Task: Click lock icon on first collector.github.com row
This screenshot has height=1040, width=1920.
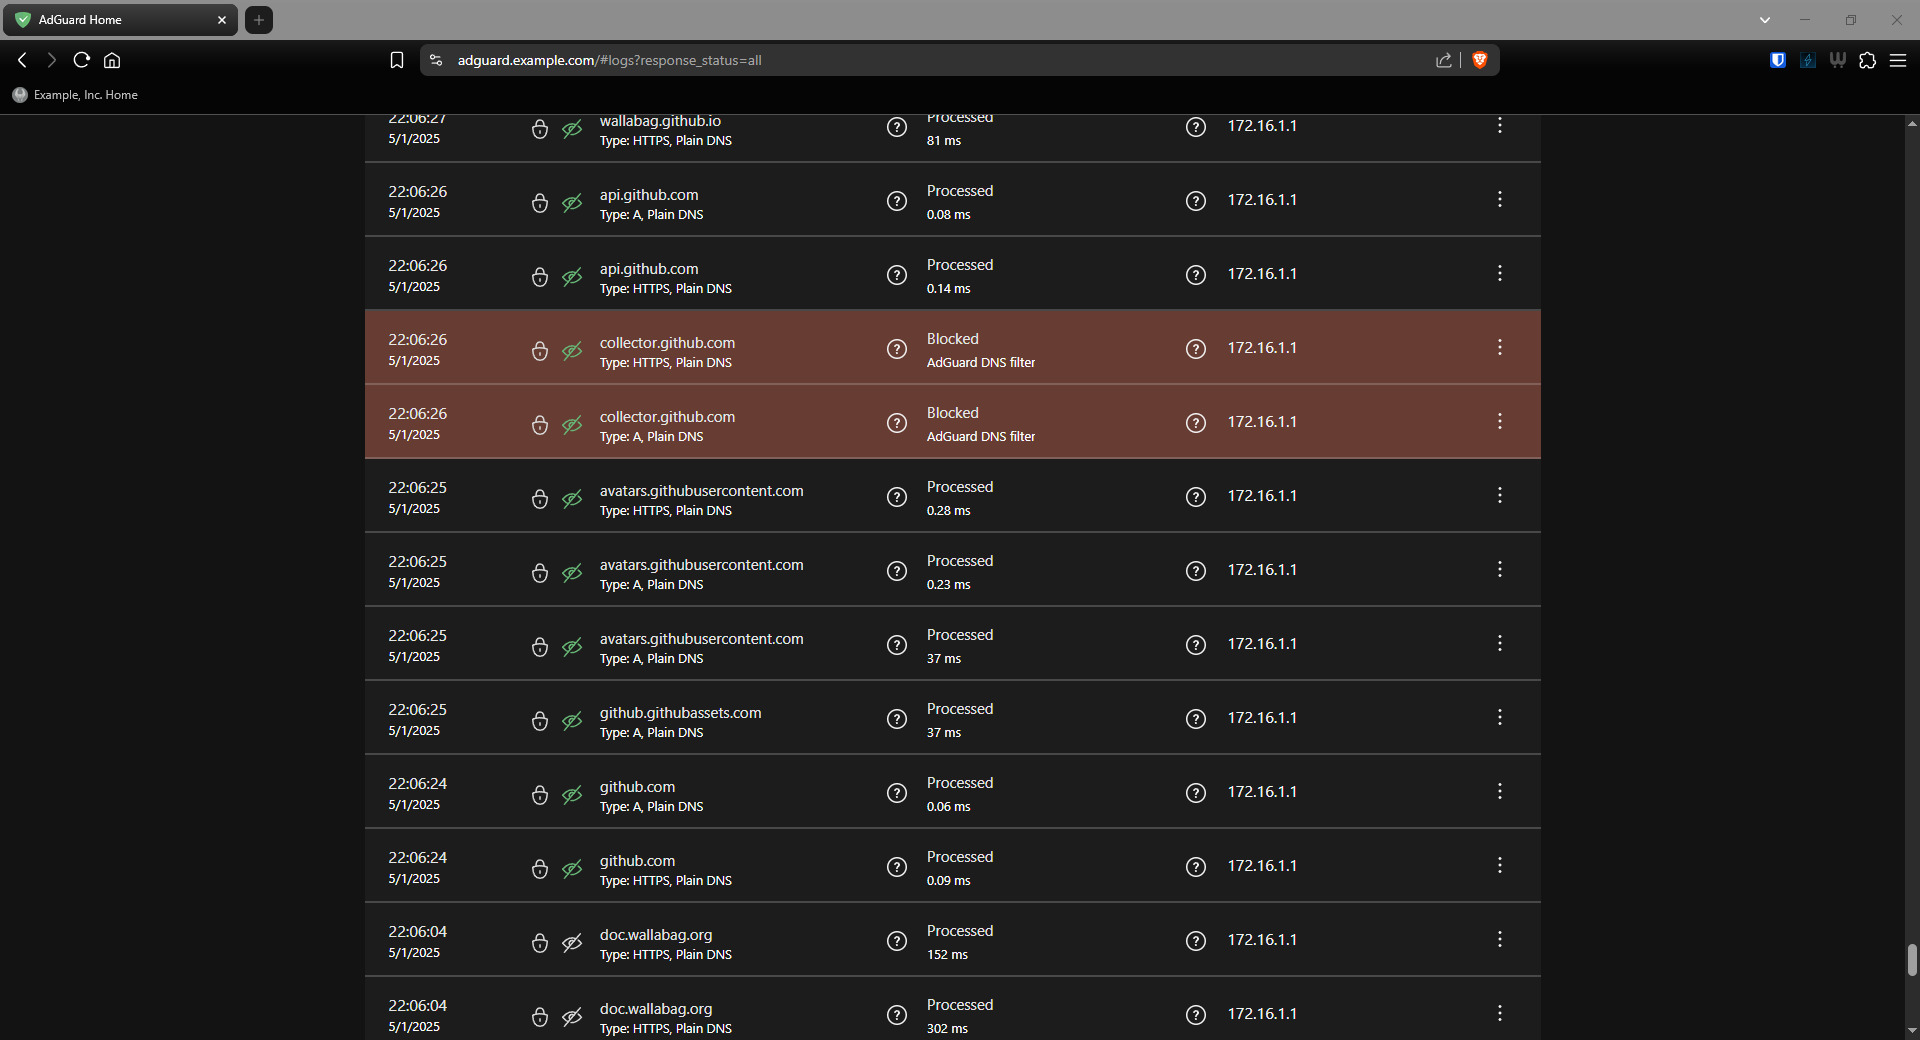Action: click(x=540, y=351)
